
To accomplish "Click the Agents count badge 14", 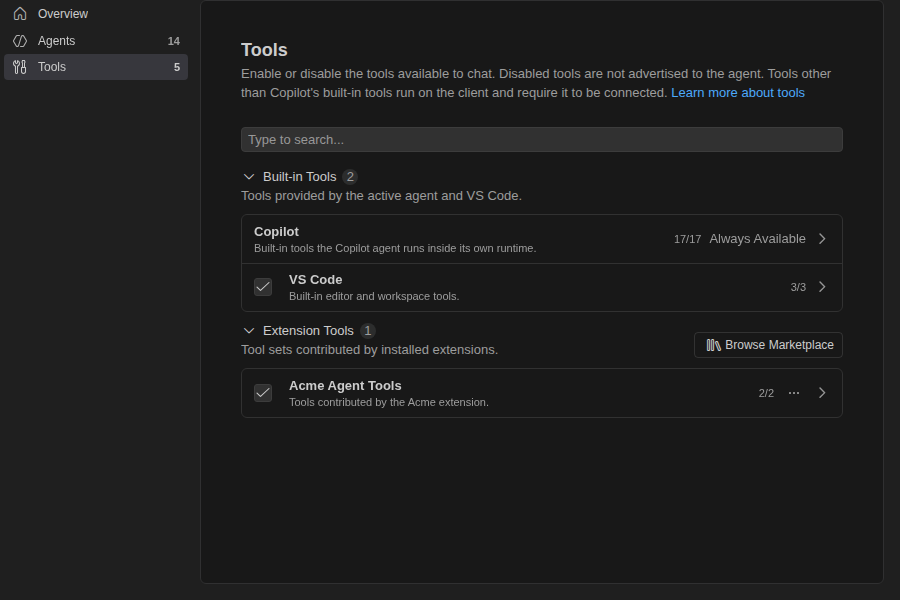I will pyautogui.click(x=173, y=41).
